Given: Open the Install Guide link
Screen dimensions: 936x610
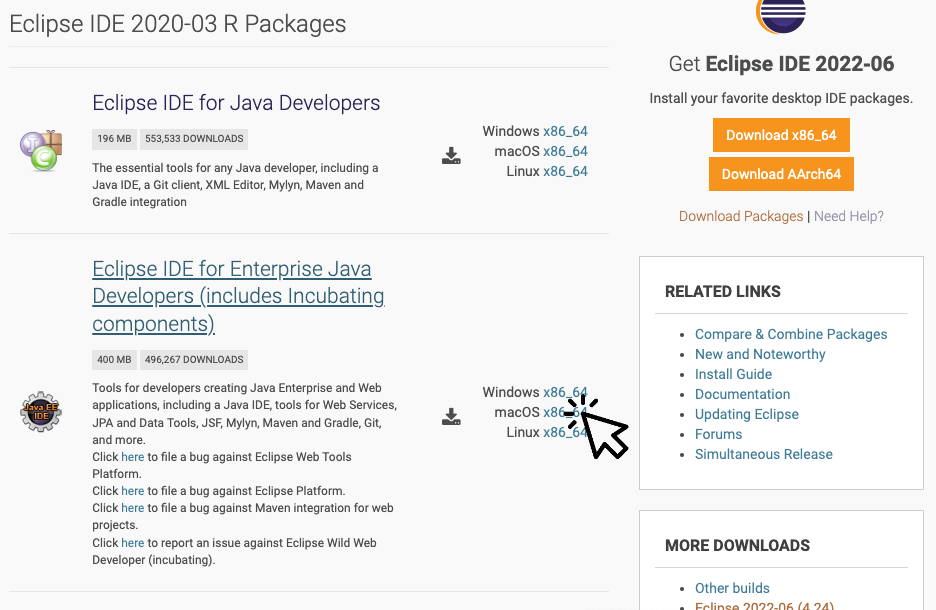Looking at the screenshot, I should pyautogui.click(x=733, y=374).
